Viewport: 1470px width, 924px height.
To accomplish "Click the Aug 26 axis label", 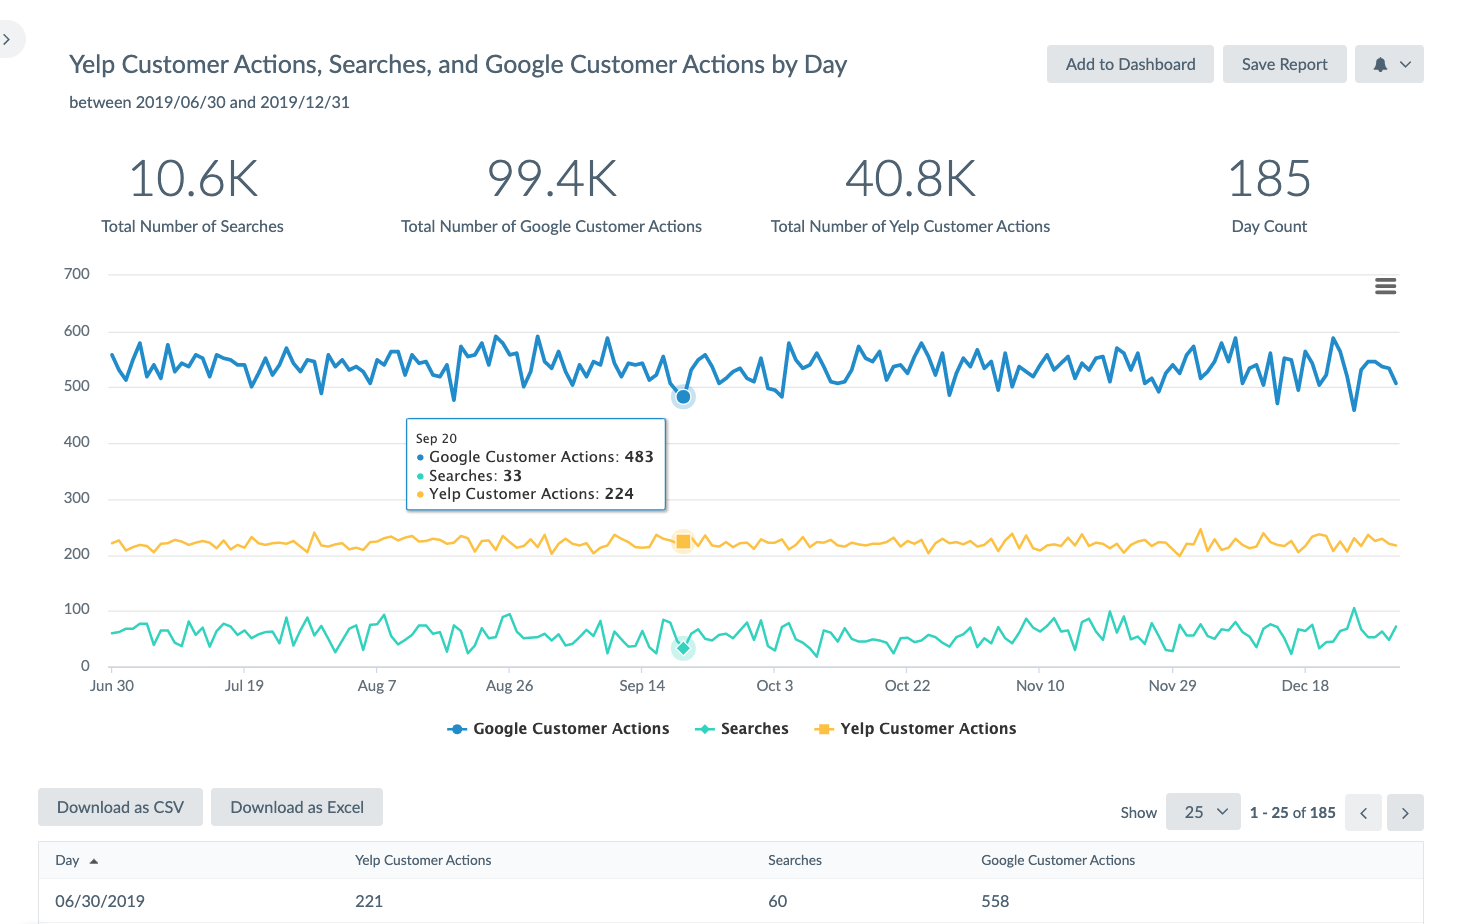I will (x=509, y=686).
